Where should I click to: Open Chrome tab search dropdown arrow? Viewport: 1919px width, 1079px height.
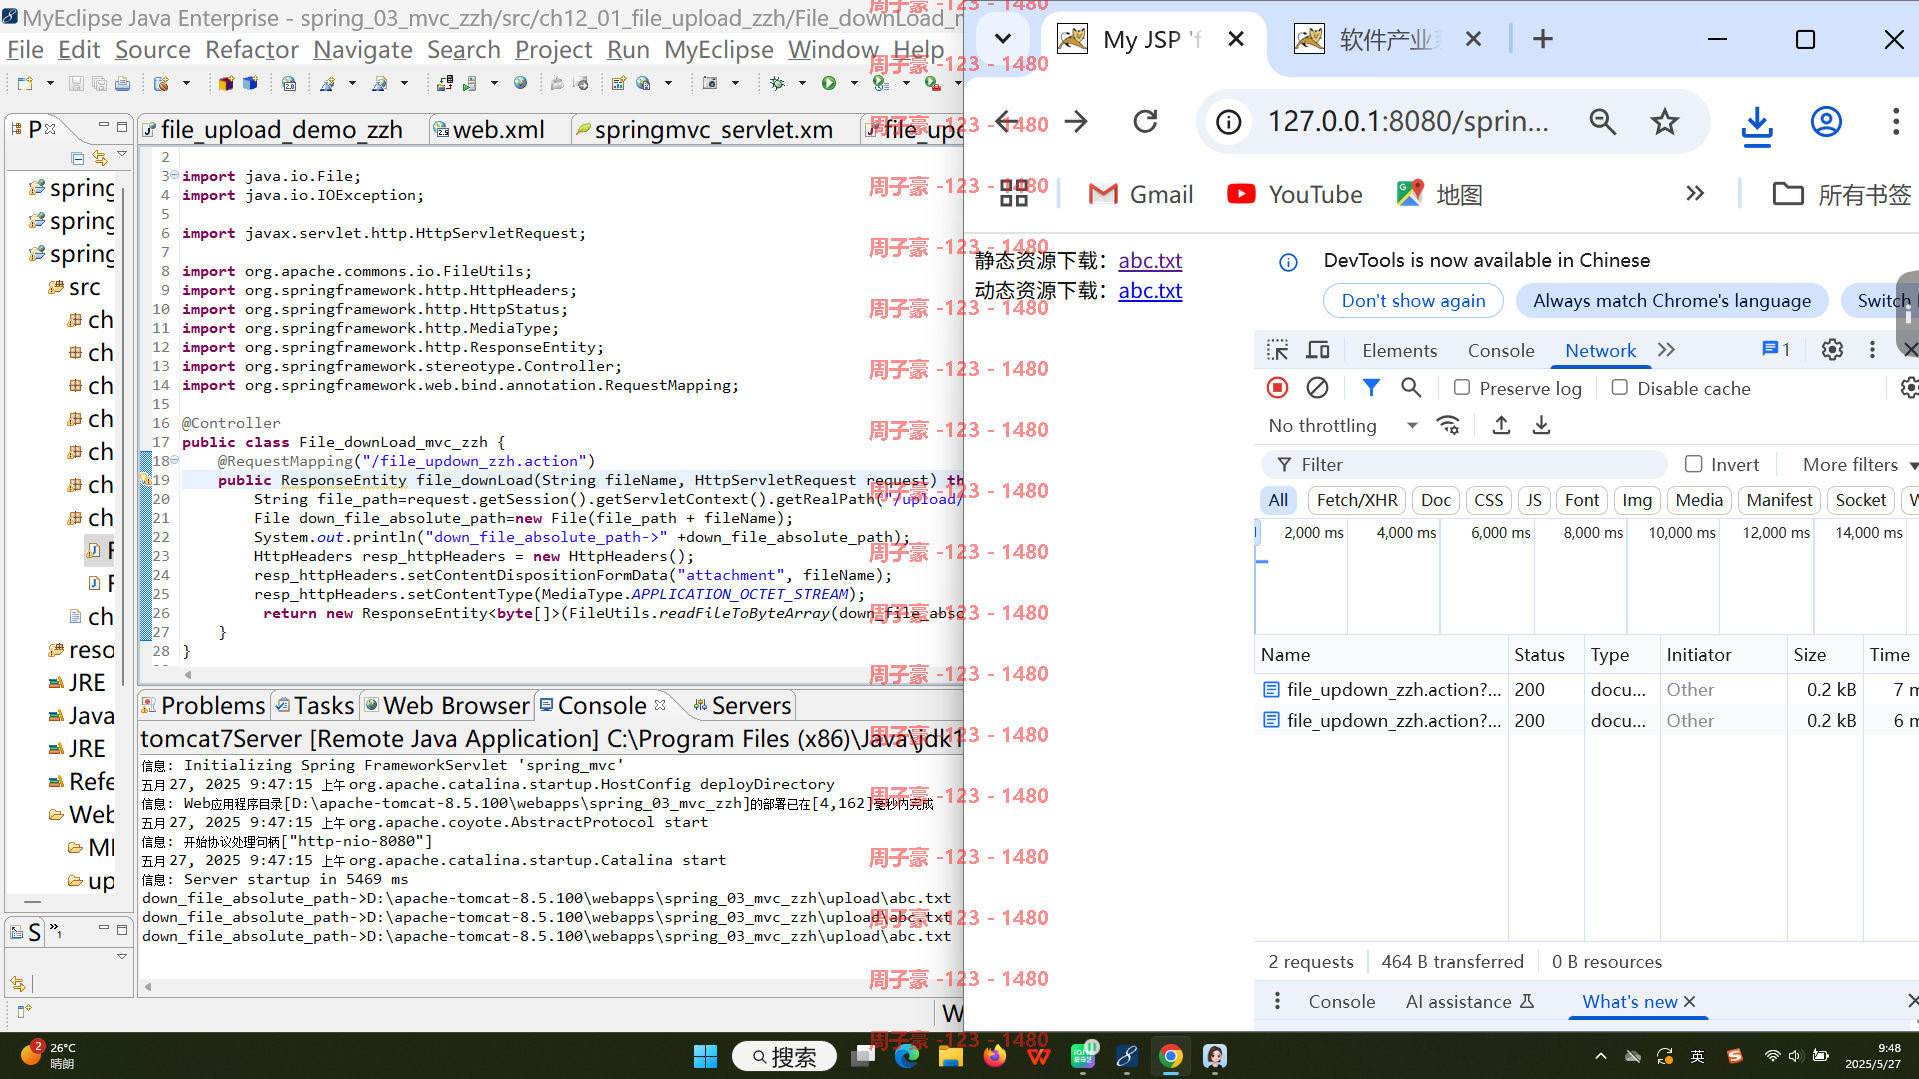[x=1003, y=39]
